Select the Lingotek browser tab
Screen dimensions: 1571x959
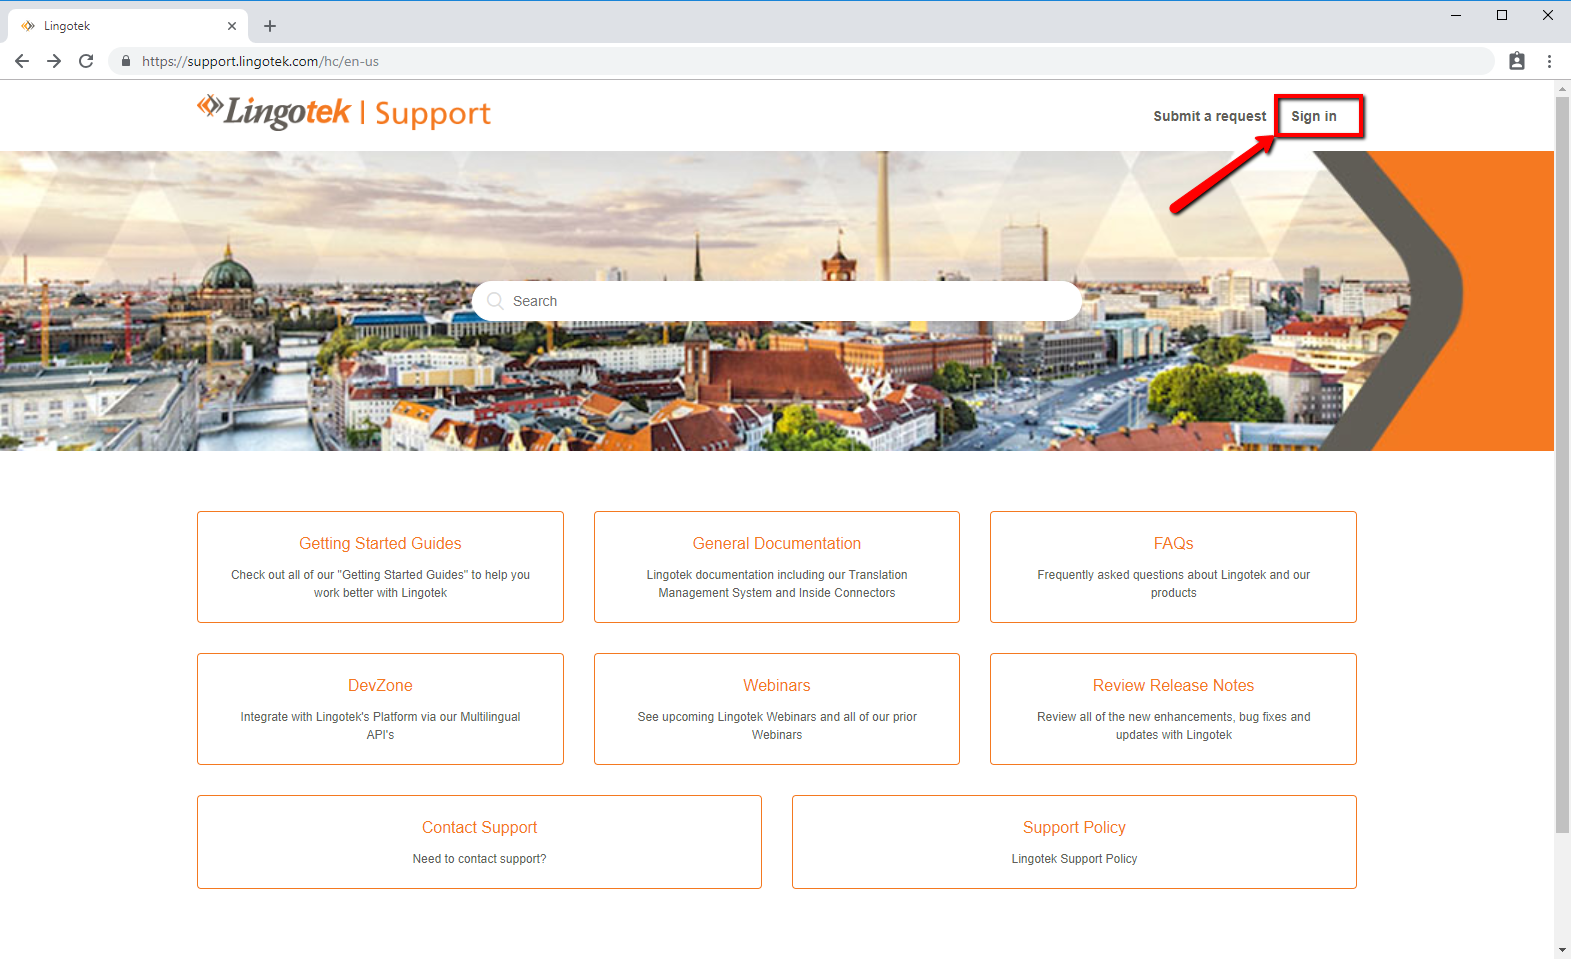click(128, 26)
